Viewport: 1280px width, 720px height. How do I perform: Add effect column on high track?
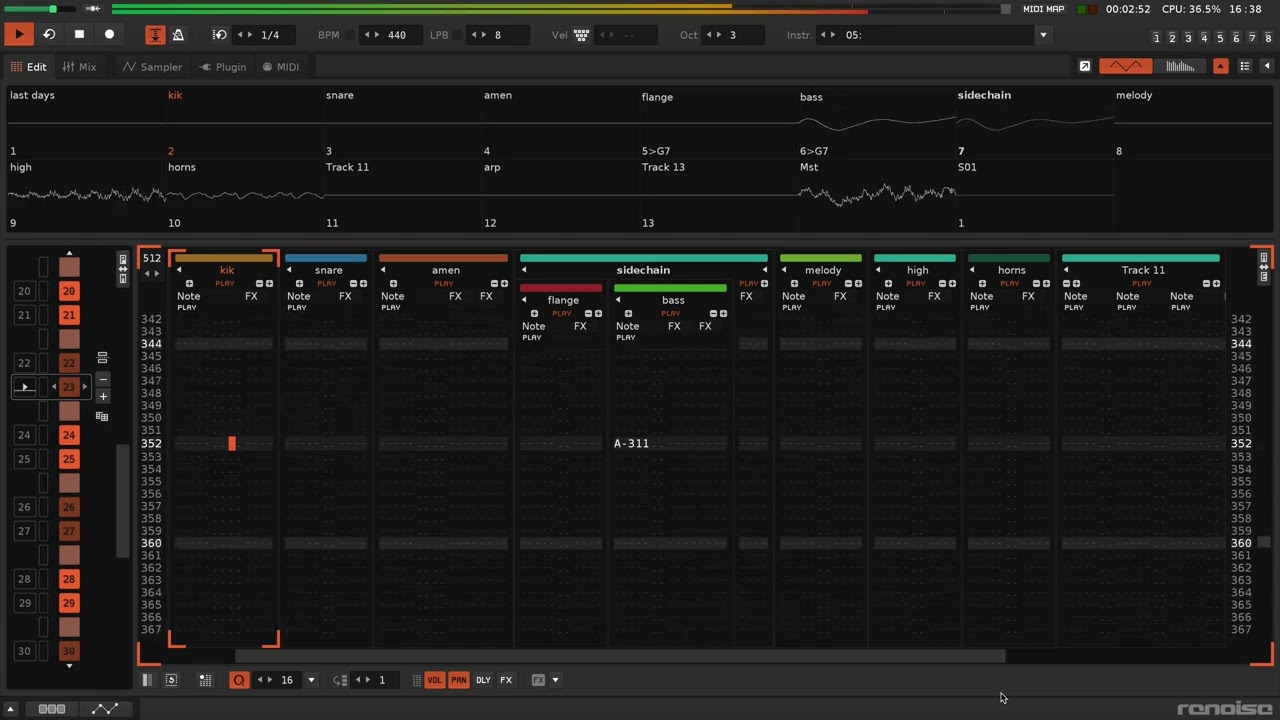(x=952, y=283)
